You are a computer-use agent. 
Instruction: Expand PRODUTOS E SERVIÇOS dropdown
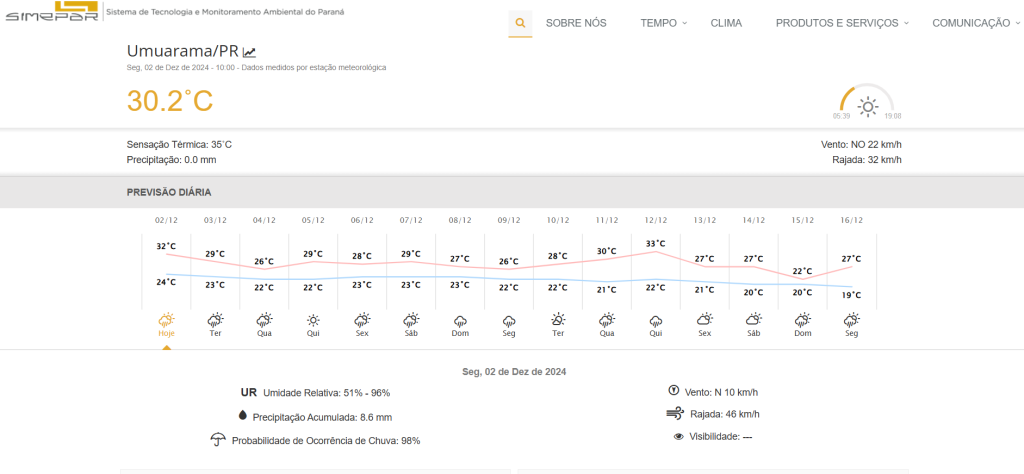coord(842,23)
